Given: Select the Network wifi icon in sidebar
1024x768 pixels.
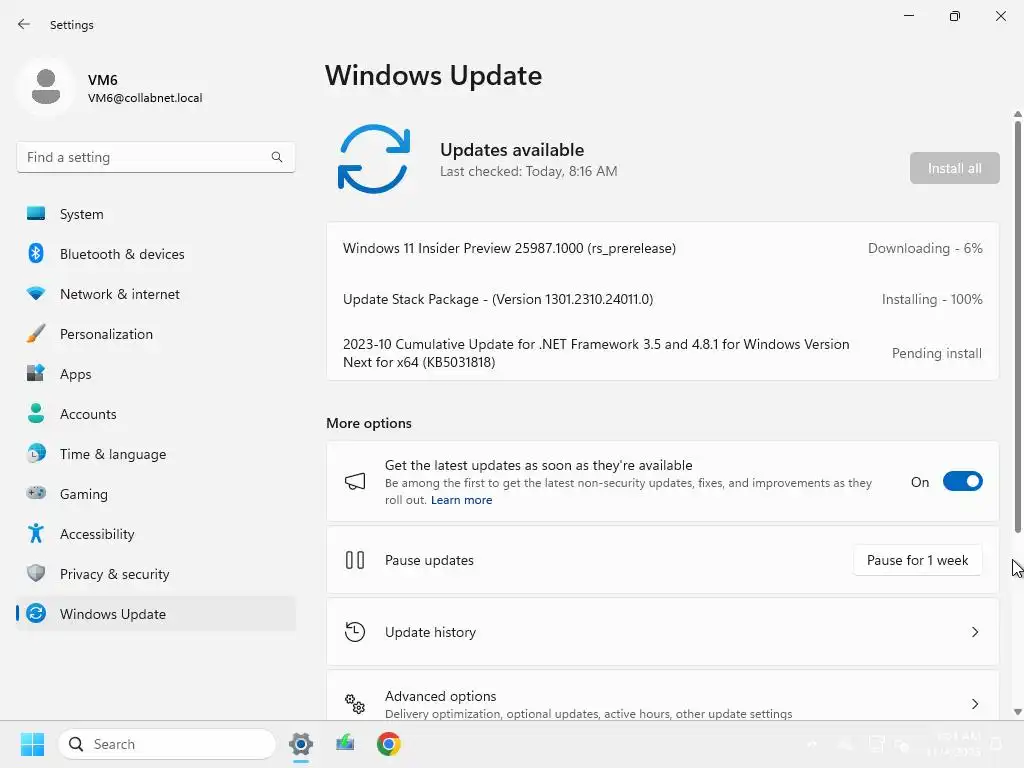Looking at the screenshot, I should [x=36, y=294].
